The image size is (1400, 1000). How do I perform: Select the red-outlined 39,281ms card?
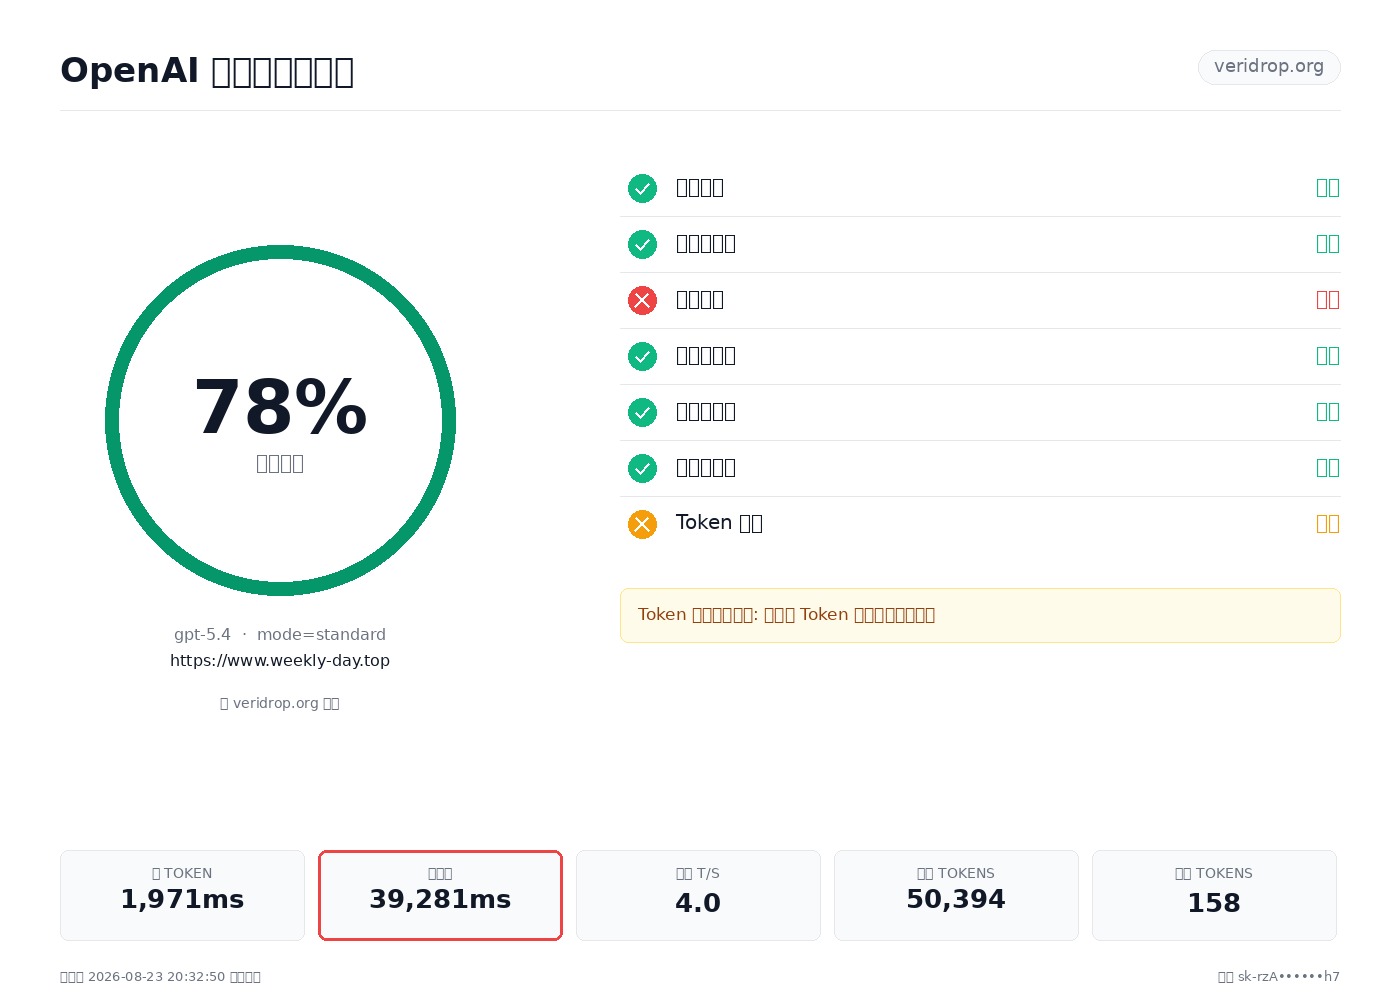coord(440,895)
